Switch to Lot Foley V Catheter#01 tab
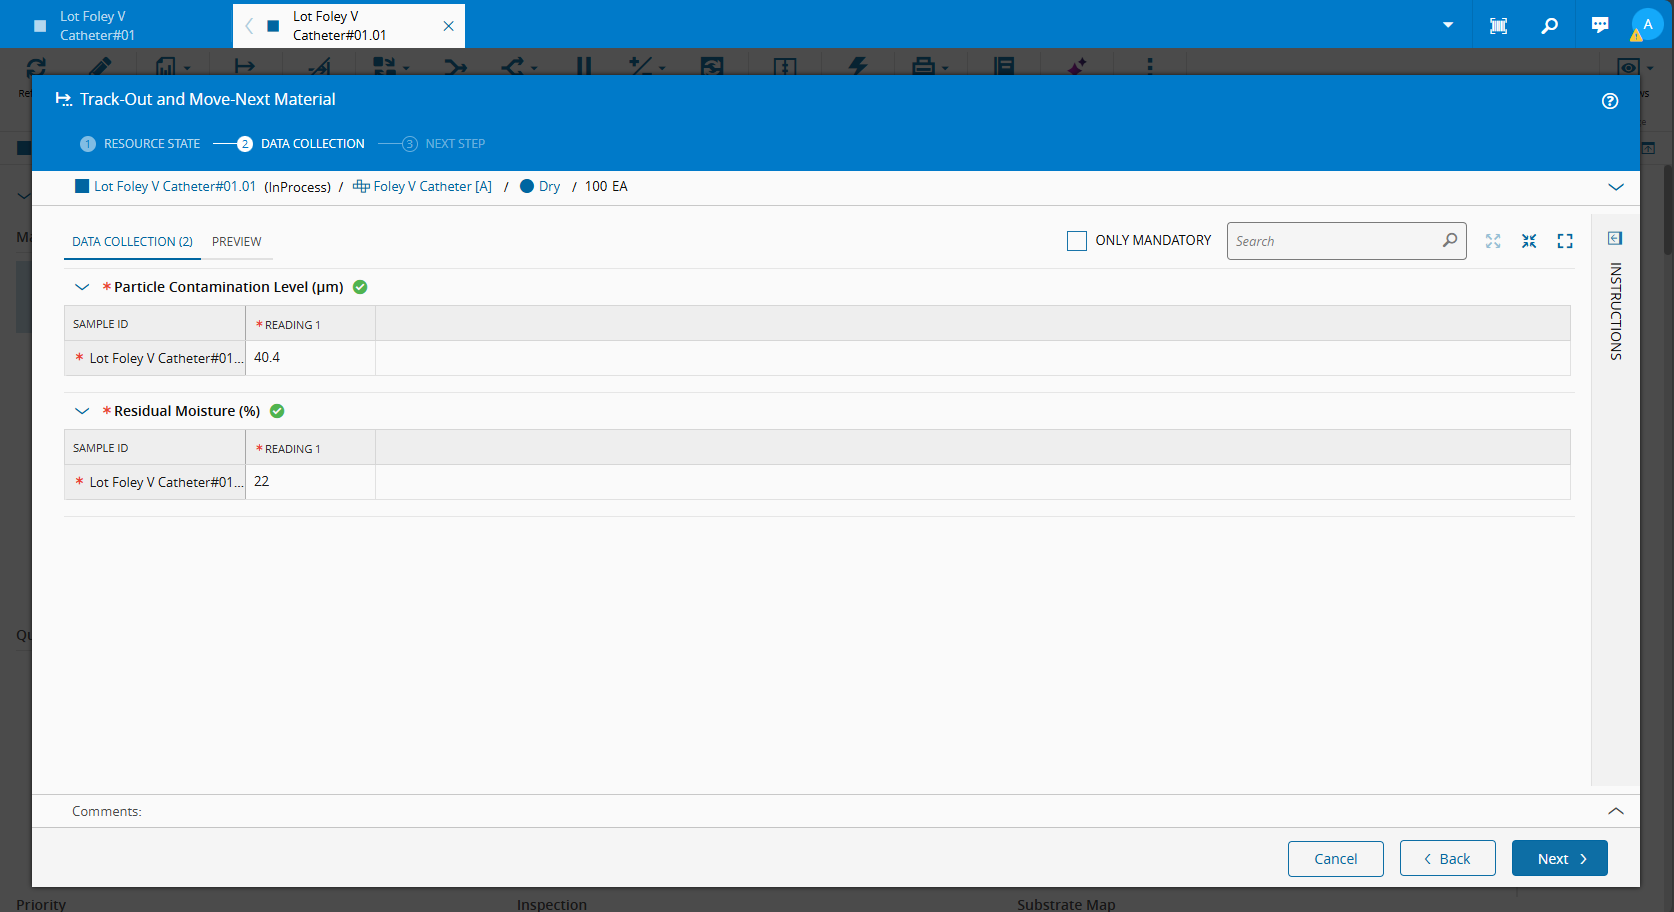 click(x=116, y=25)
